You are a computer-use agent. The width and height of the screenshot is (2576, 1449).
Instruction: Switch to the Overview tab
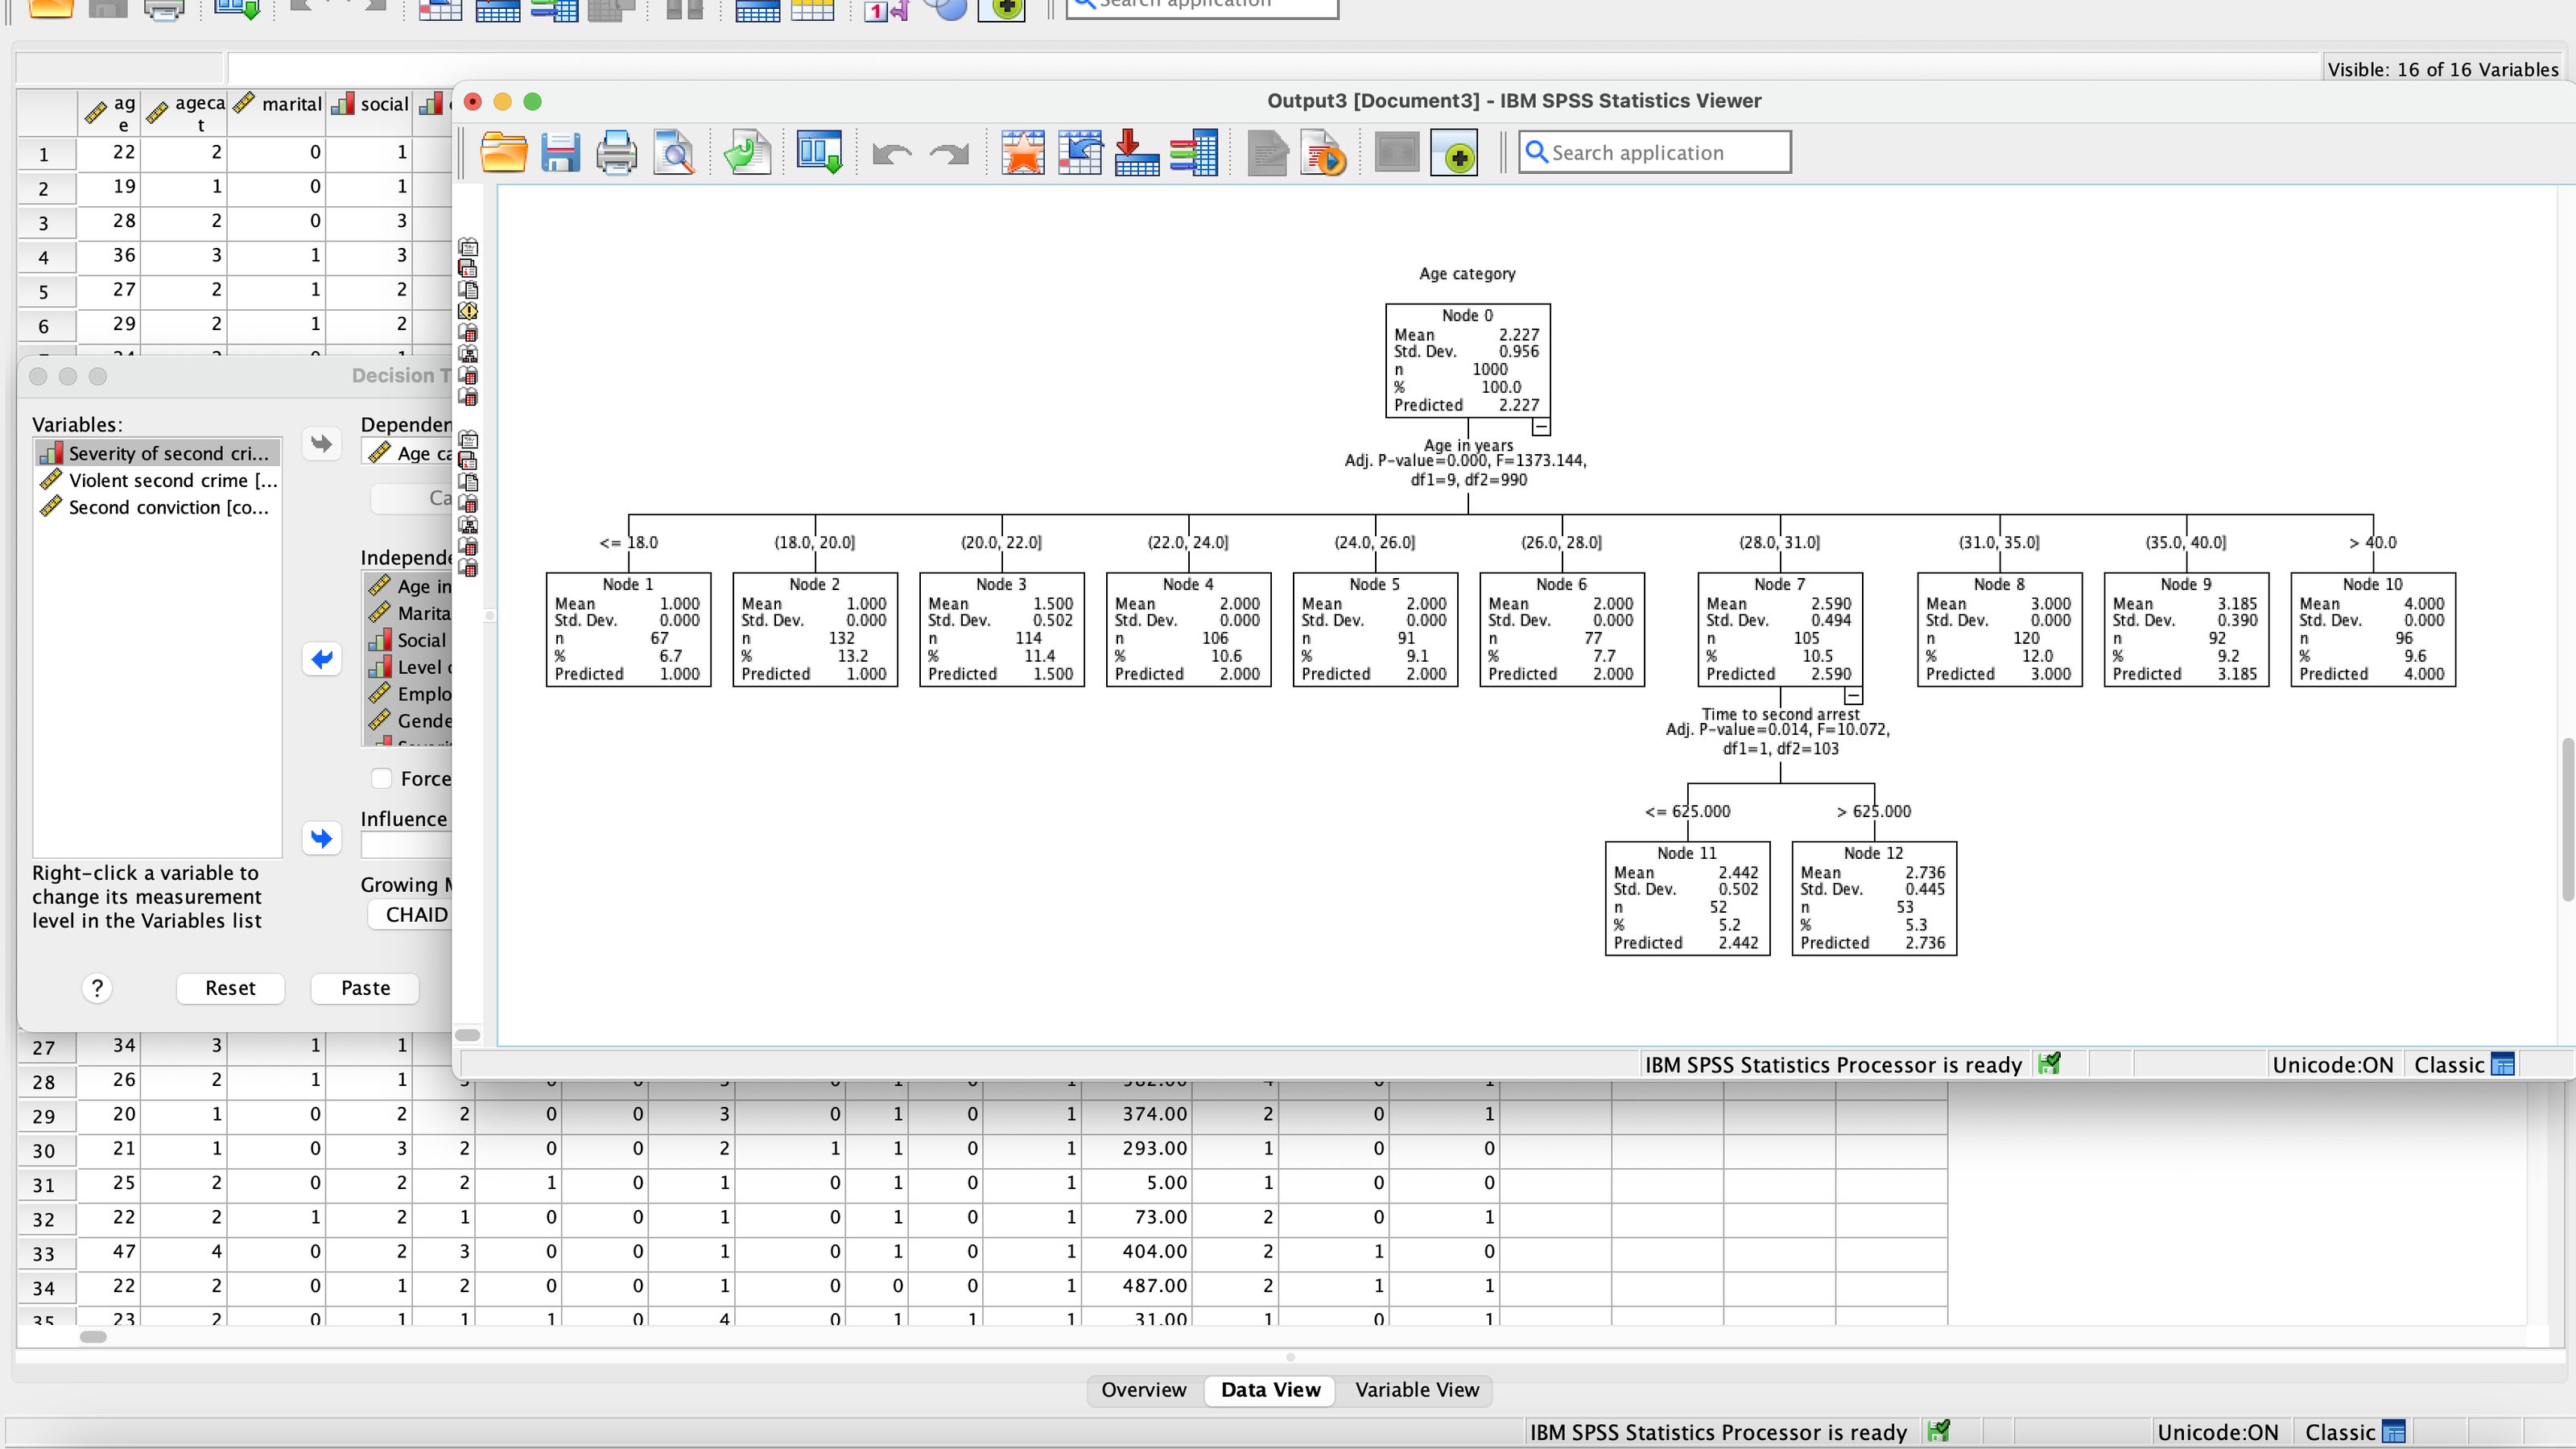[1143, 1390]
